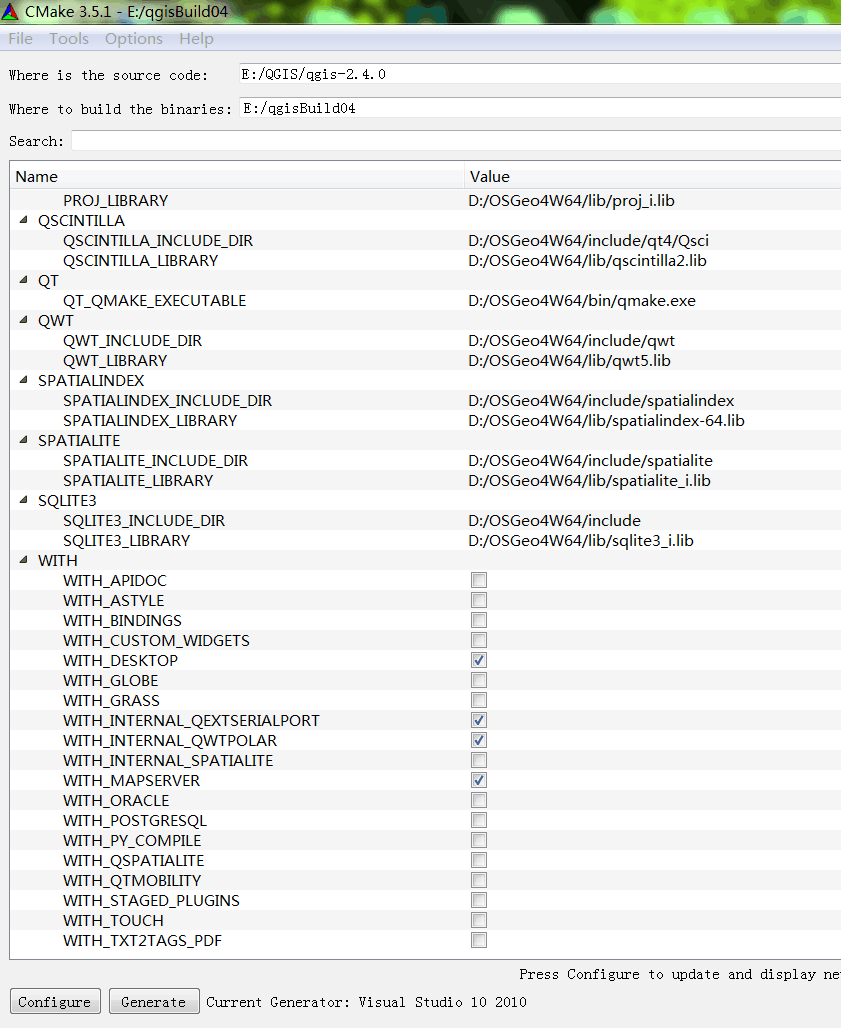This screenshot has height=1028, width=841.
Task: Collapse the SQLITE3 group
Action: 24,500
